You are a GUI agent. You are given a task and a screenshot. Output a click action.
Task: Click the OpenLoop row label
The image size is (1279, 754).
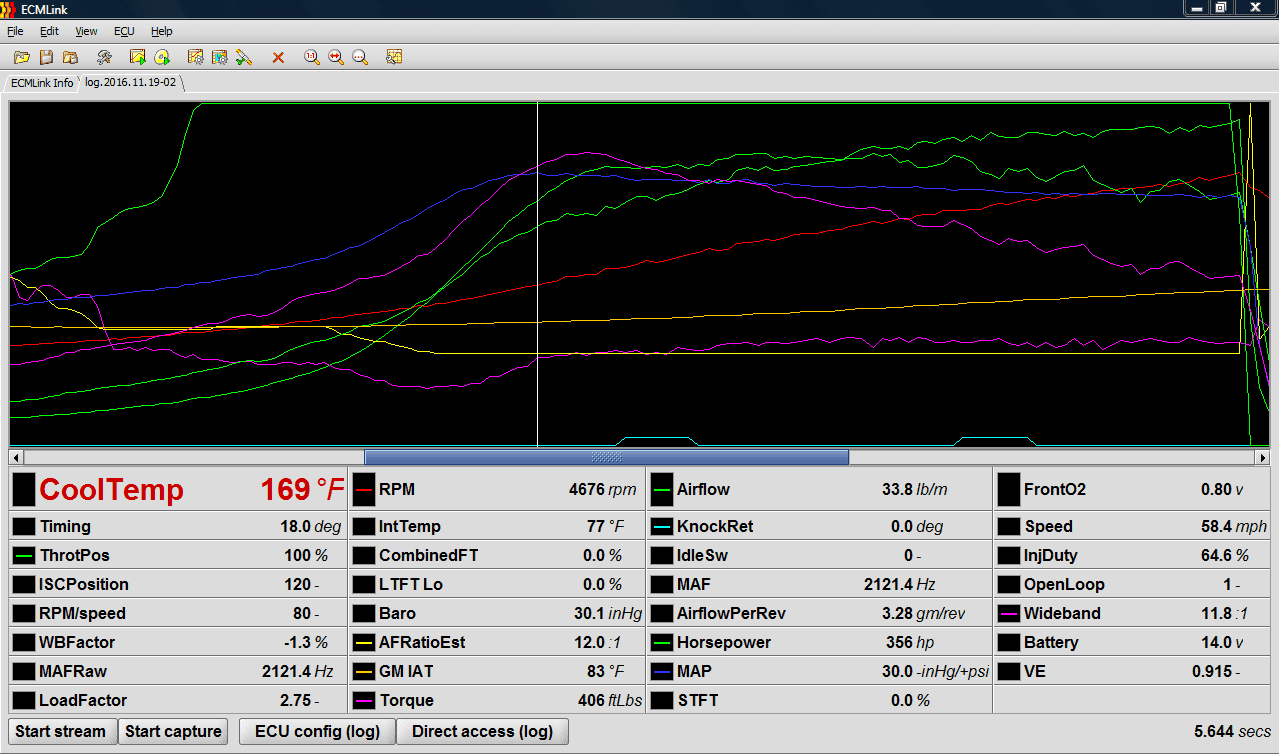point(1064,584)
